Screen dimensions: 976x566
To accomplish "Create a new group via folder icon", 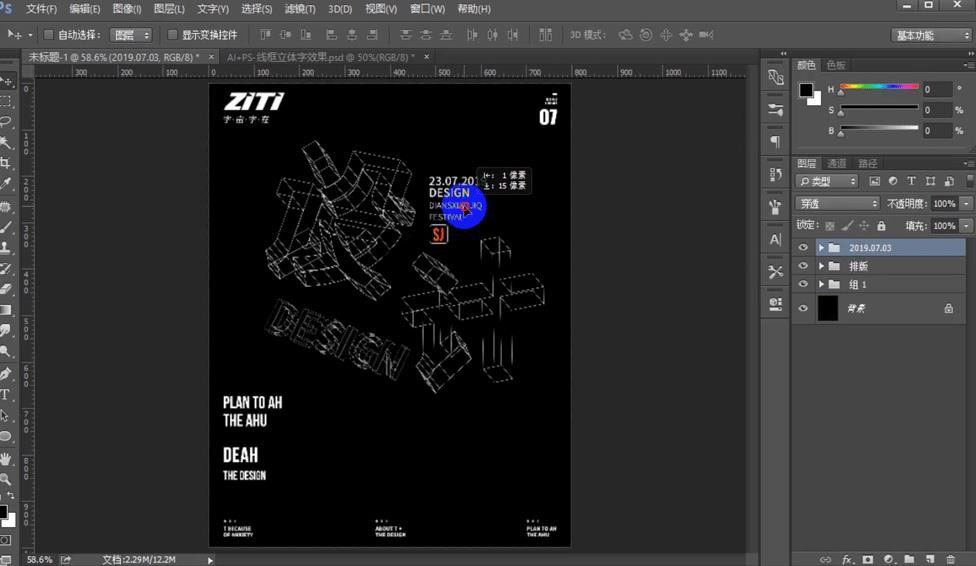I will point(909,559).
